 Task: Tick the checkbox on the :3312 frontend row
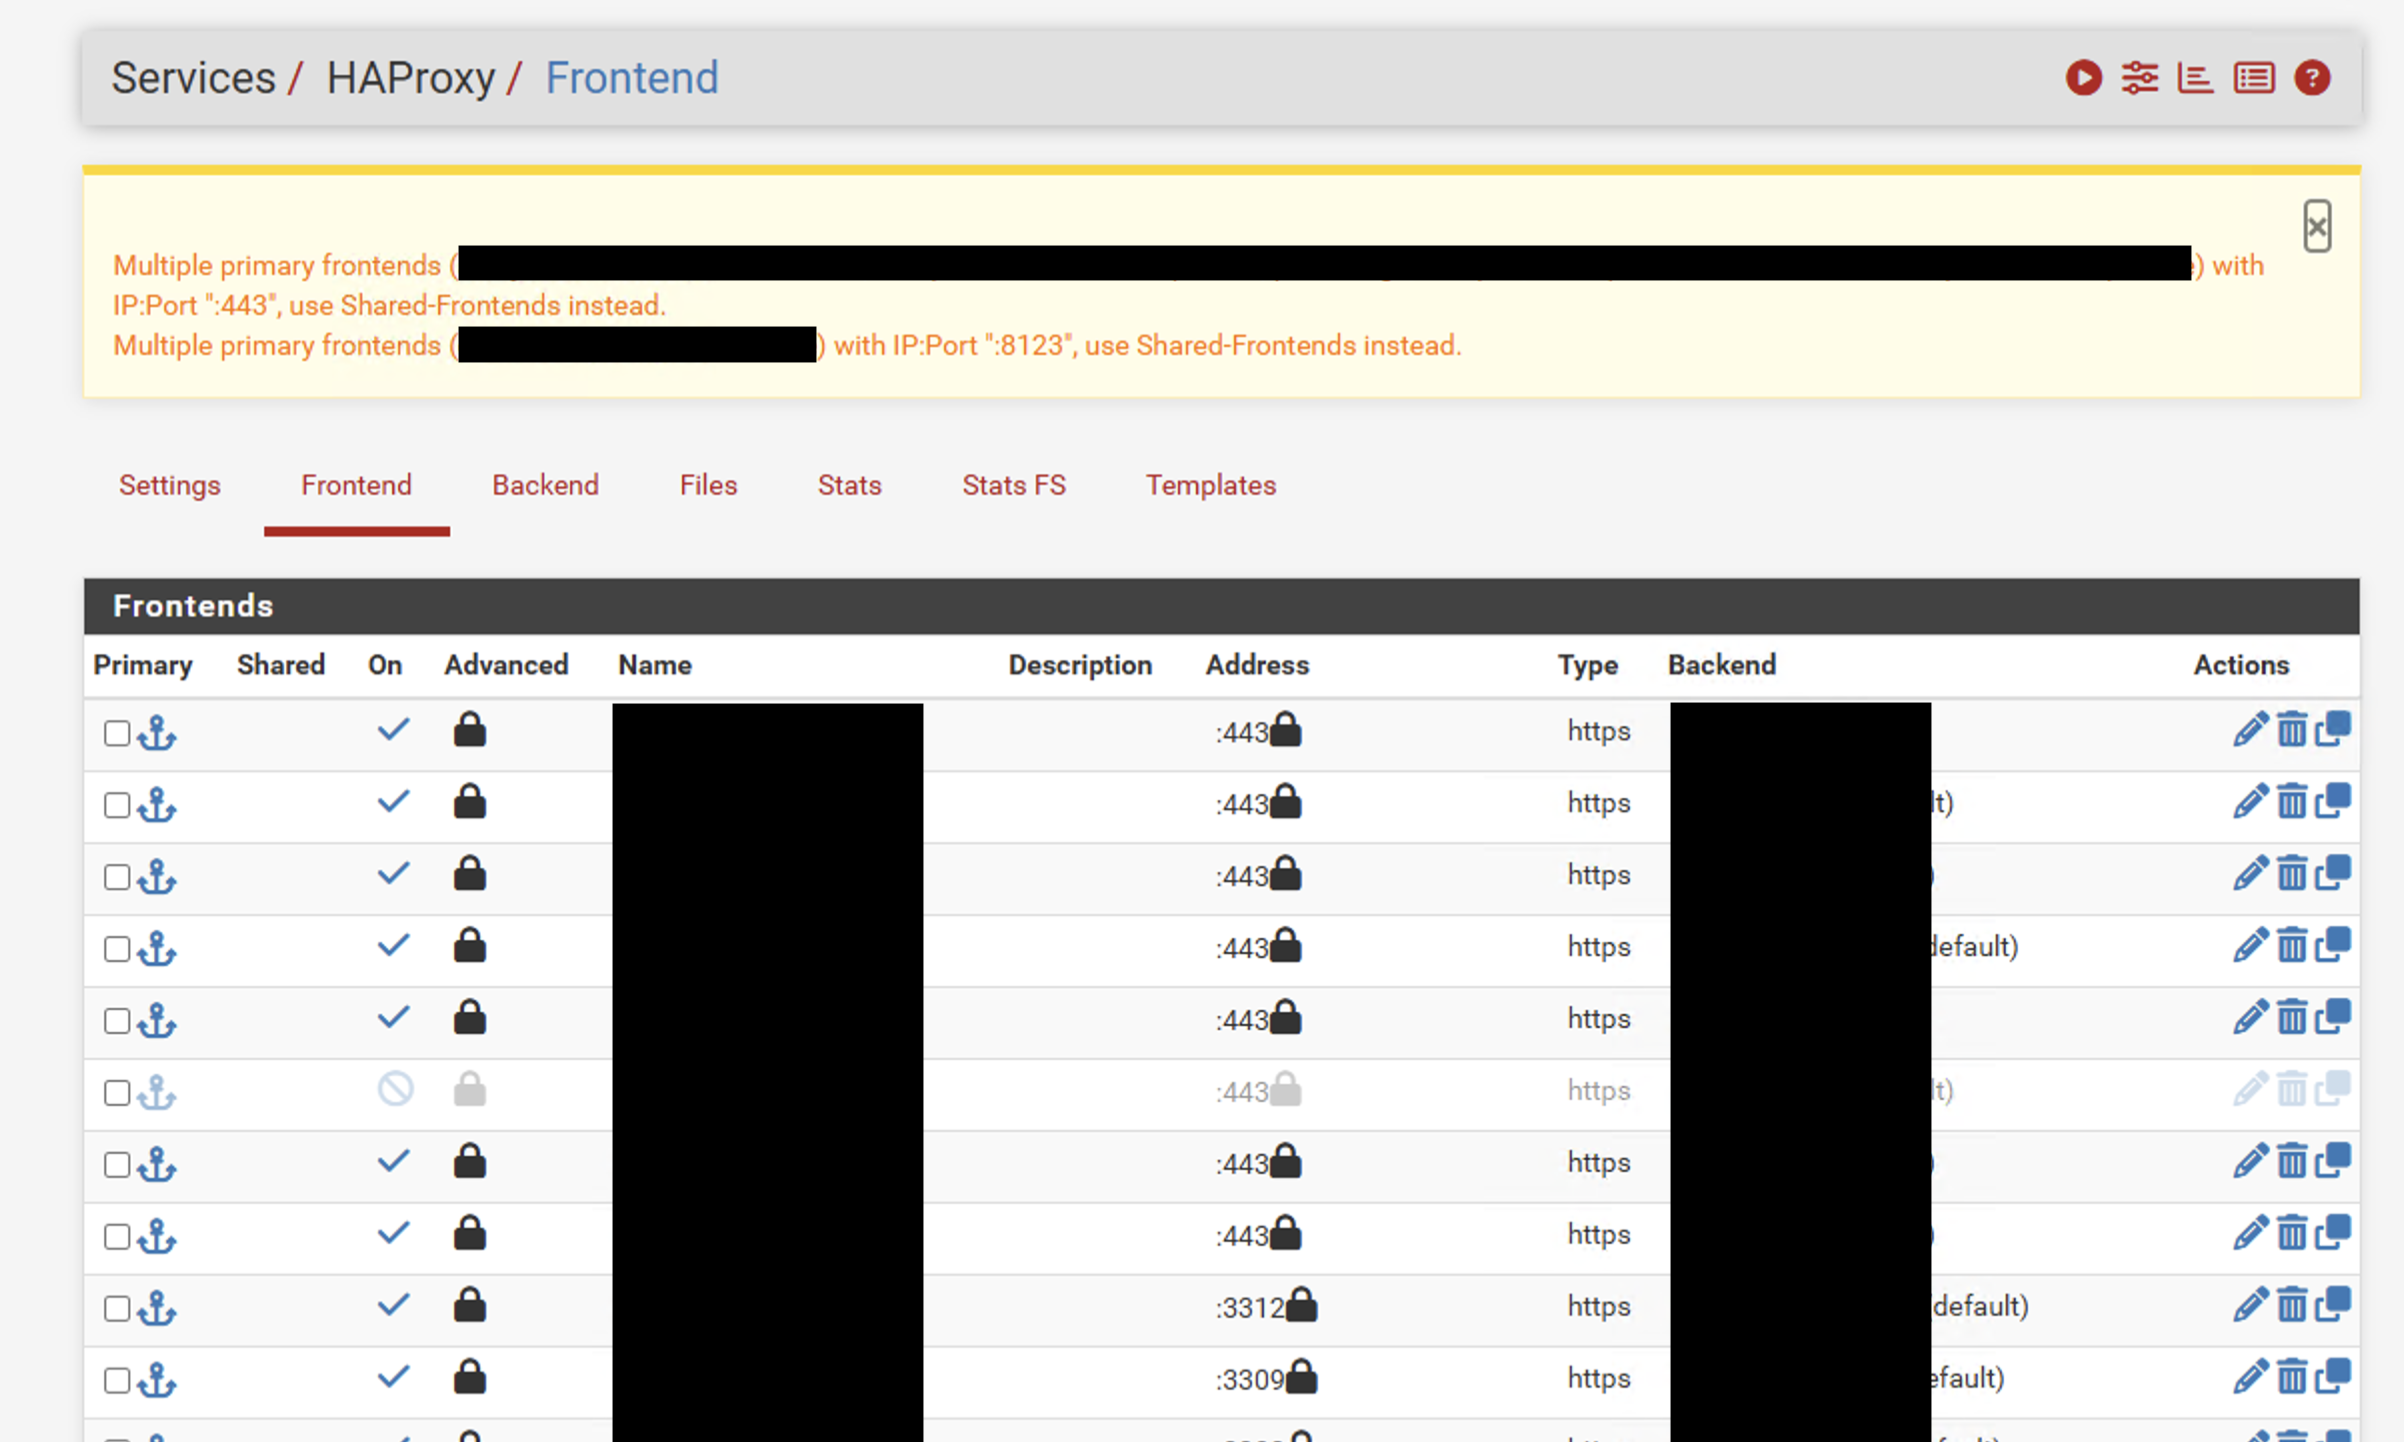coord(117,1308)
